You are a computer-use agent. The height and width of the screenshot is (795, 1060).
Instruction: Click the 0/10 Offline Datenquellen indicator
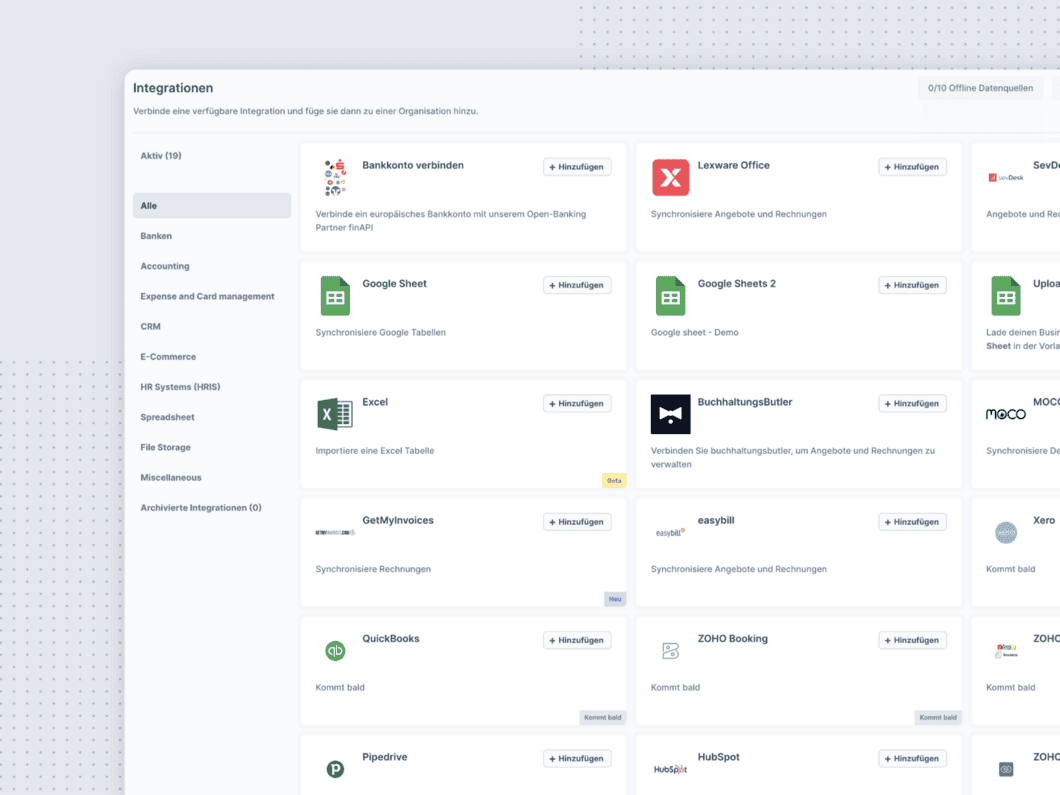click(x=980, y=88)
